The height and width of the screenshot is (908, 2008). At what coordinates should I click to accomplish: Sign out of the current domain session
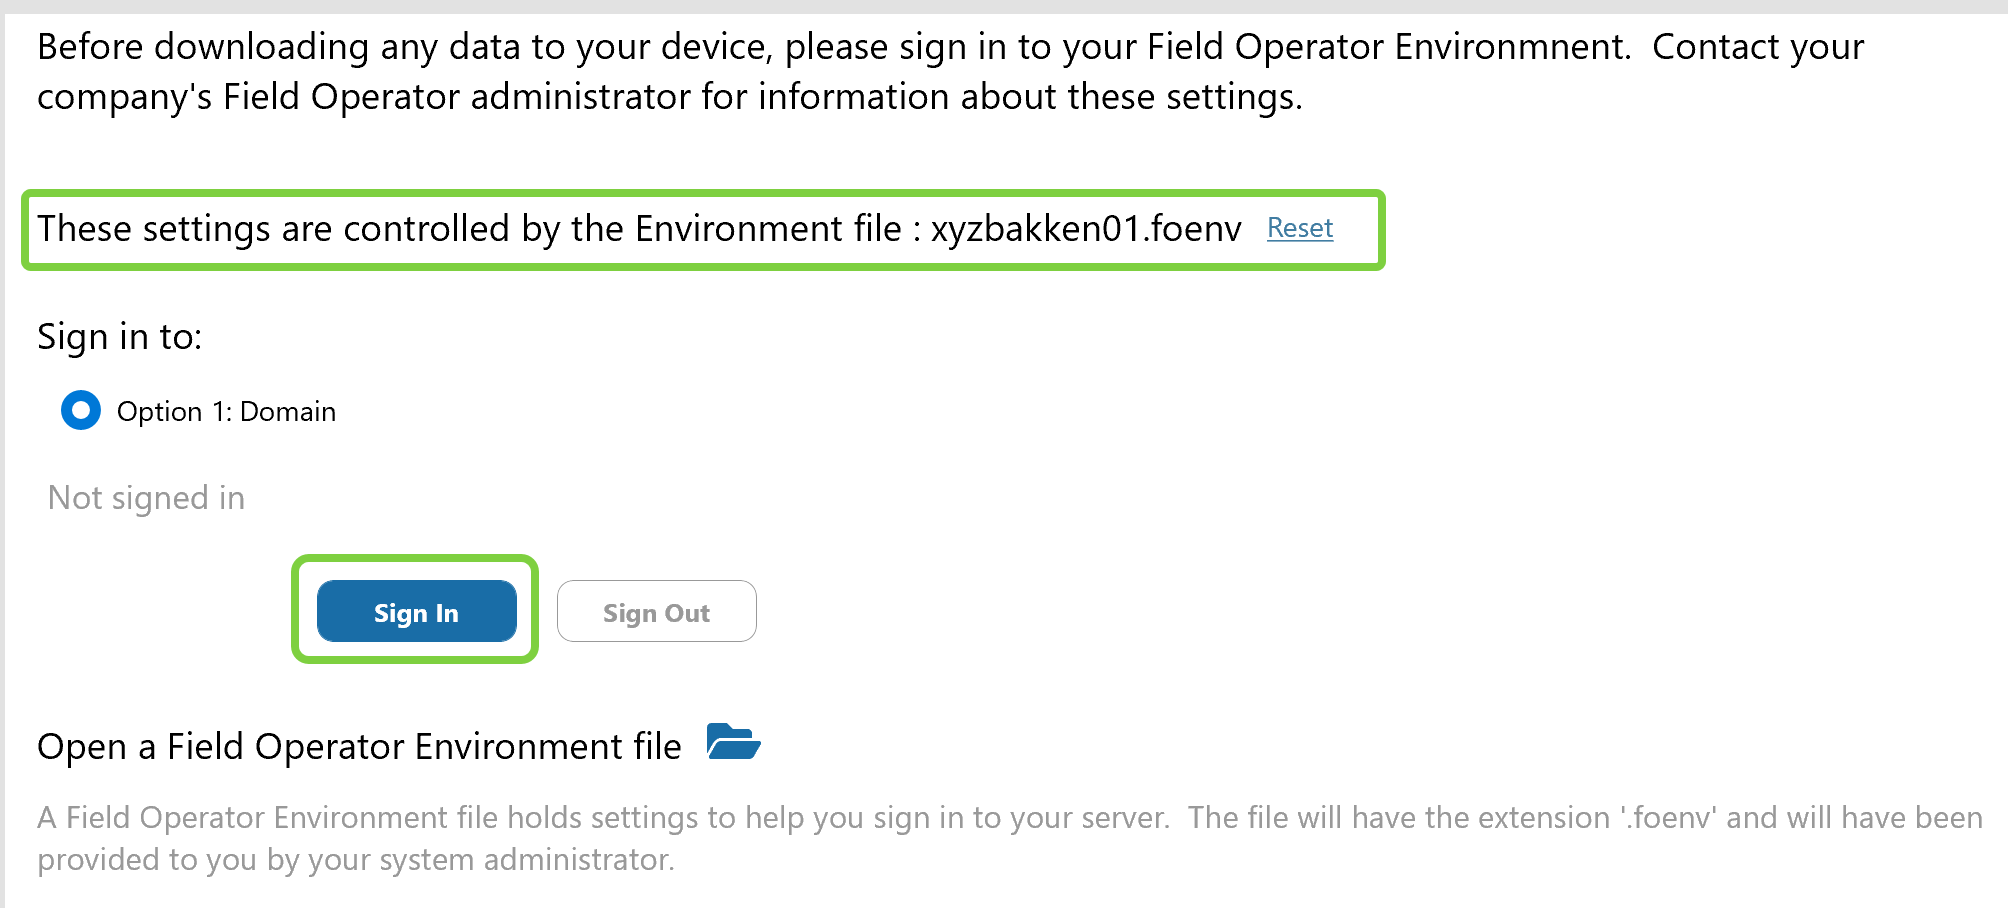point(656,611)
